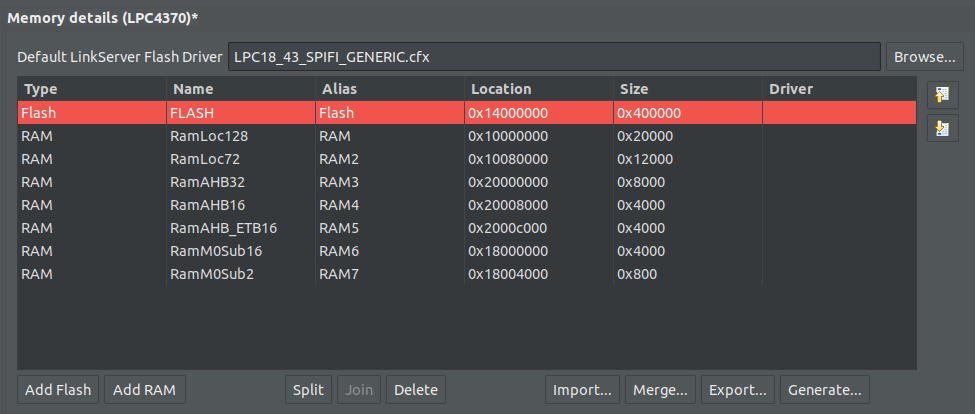Select the FLASH memory row
This screenshot has width=975, height=414.
(x=192, y=113)
